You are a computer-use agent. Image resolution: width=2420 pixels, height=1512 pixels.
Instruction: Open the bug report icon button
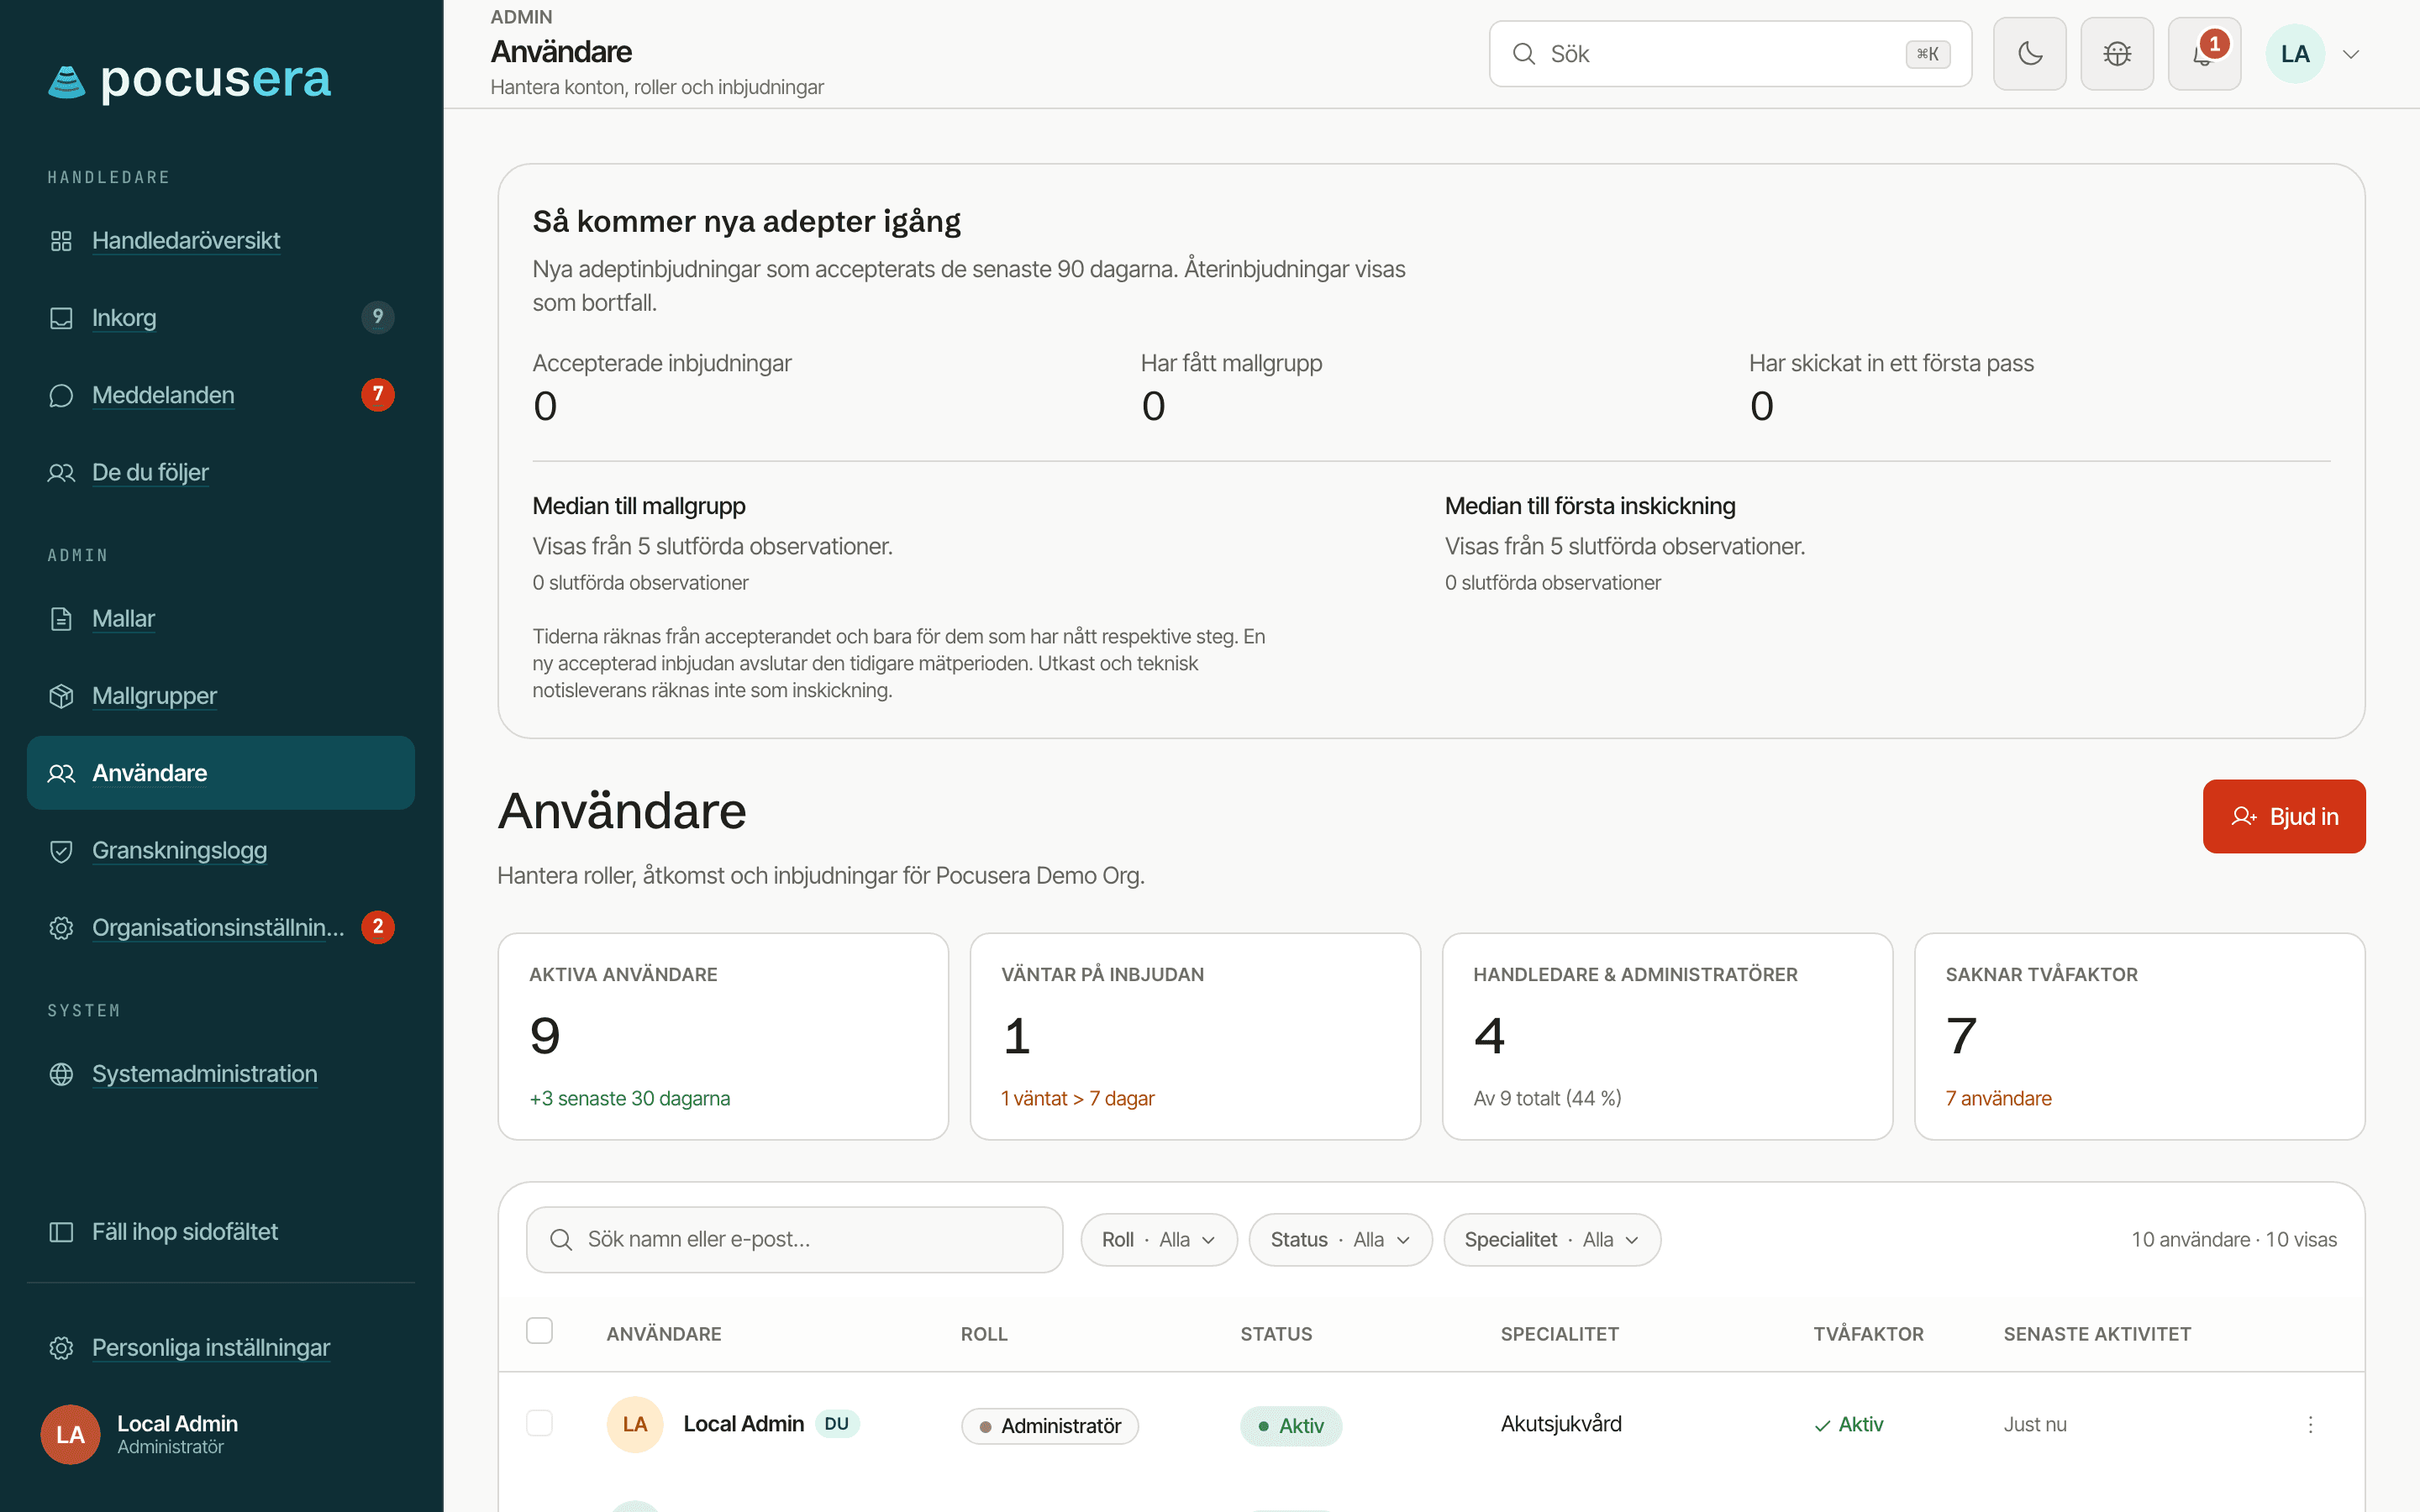coord(2116,54)
